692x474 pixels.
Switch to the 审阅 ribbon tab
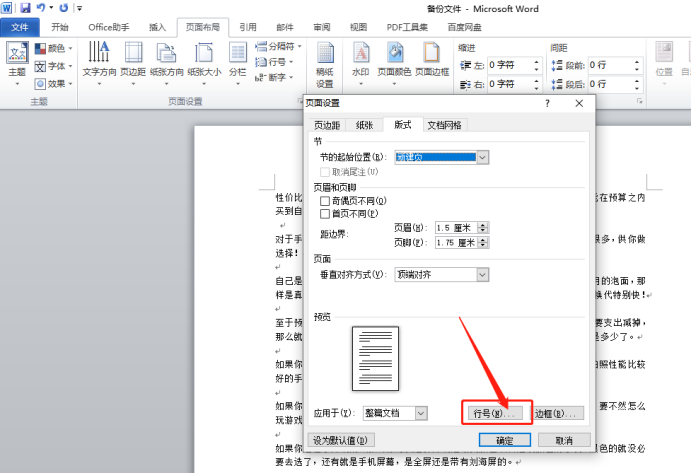pyautogui.click(x=322, y=27)
